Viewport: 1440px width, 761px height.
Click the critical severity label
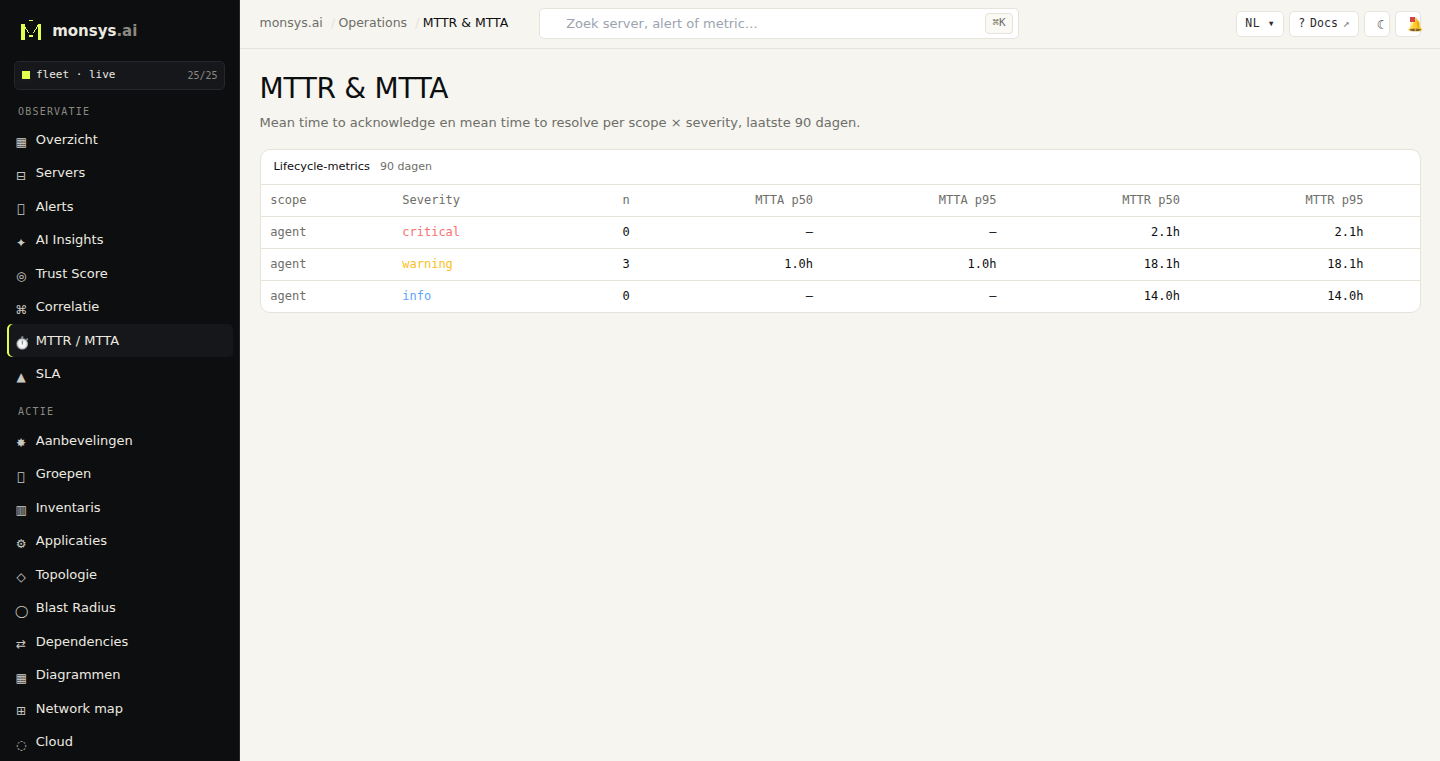pyautogui.click(x=431, y=232)
